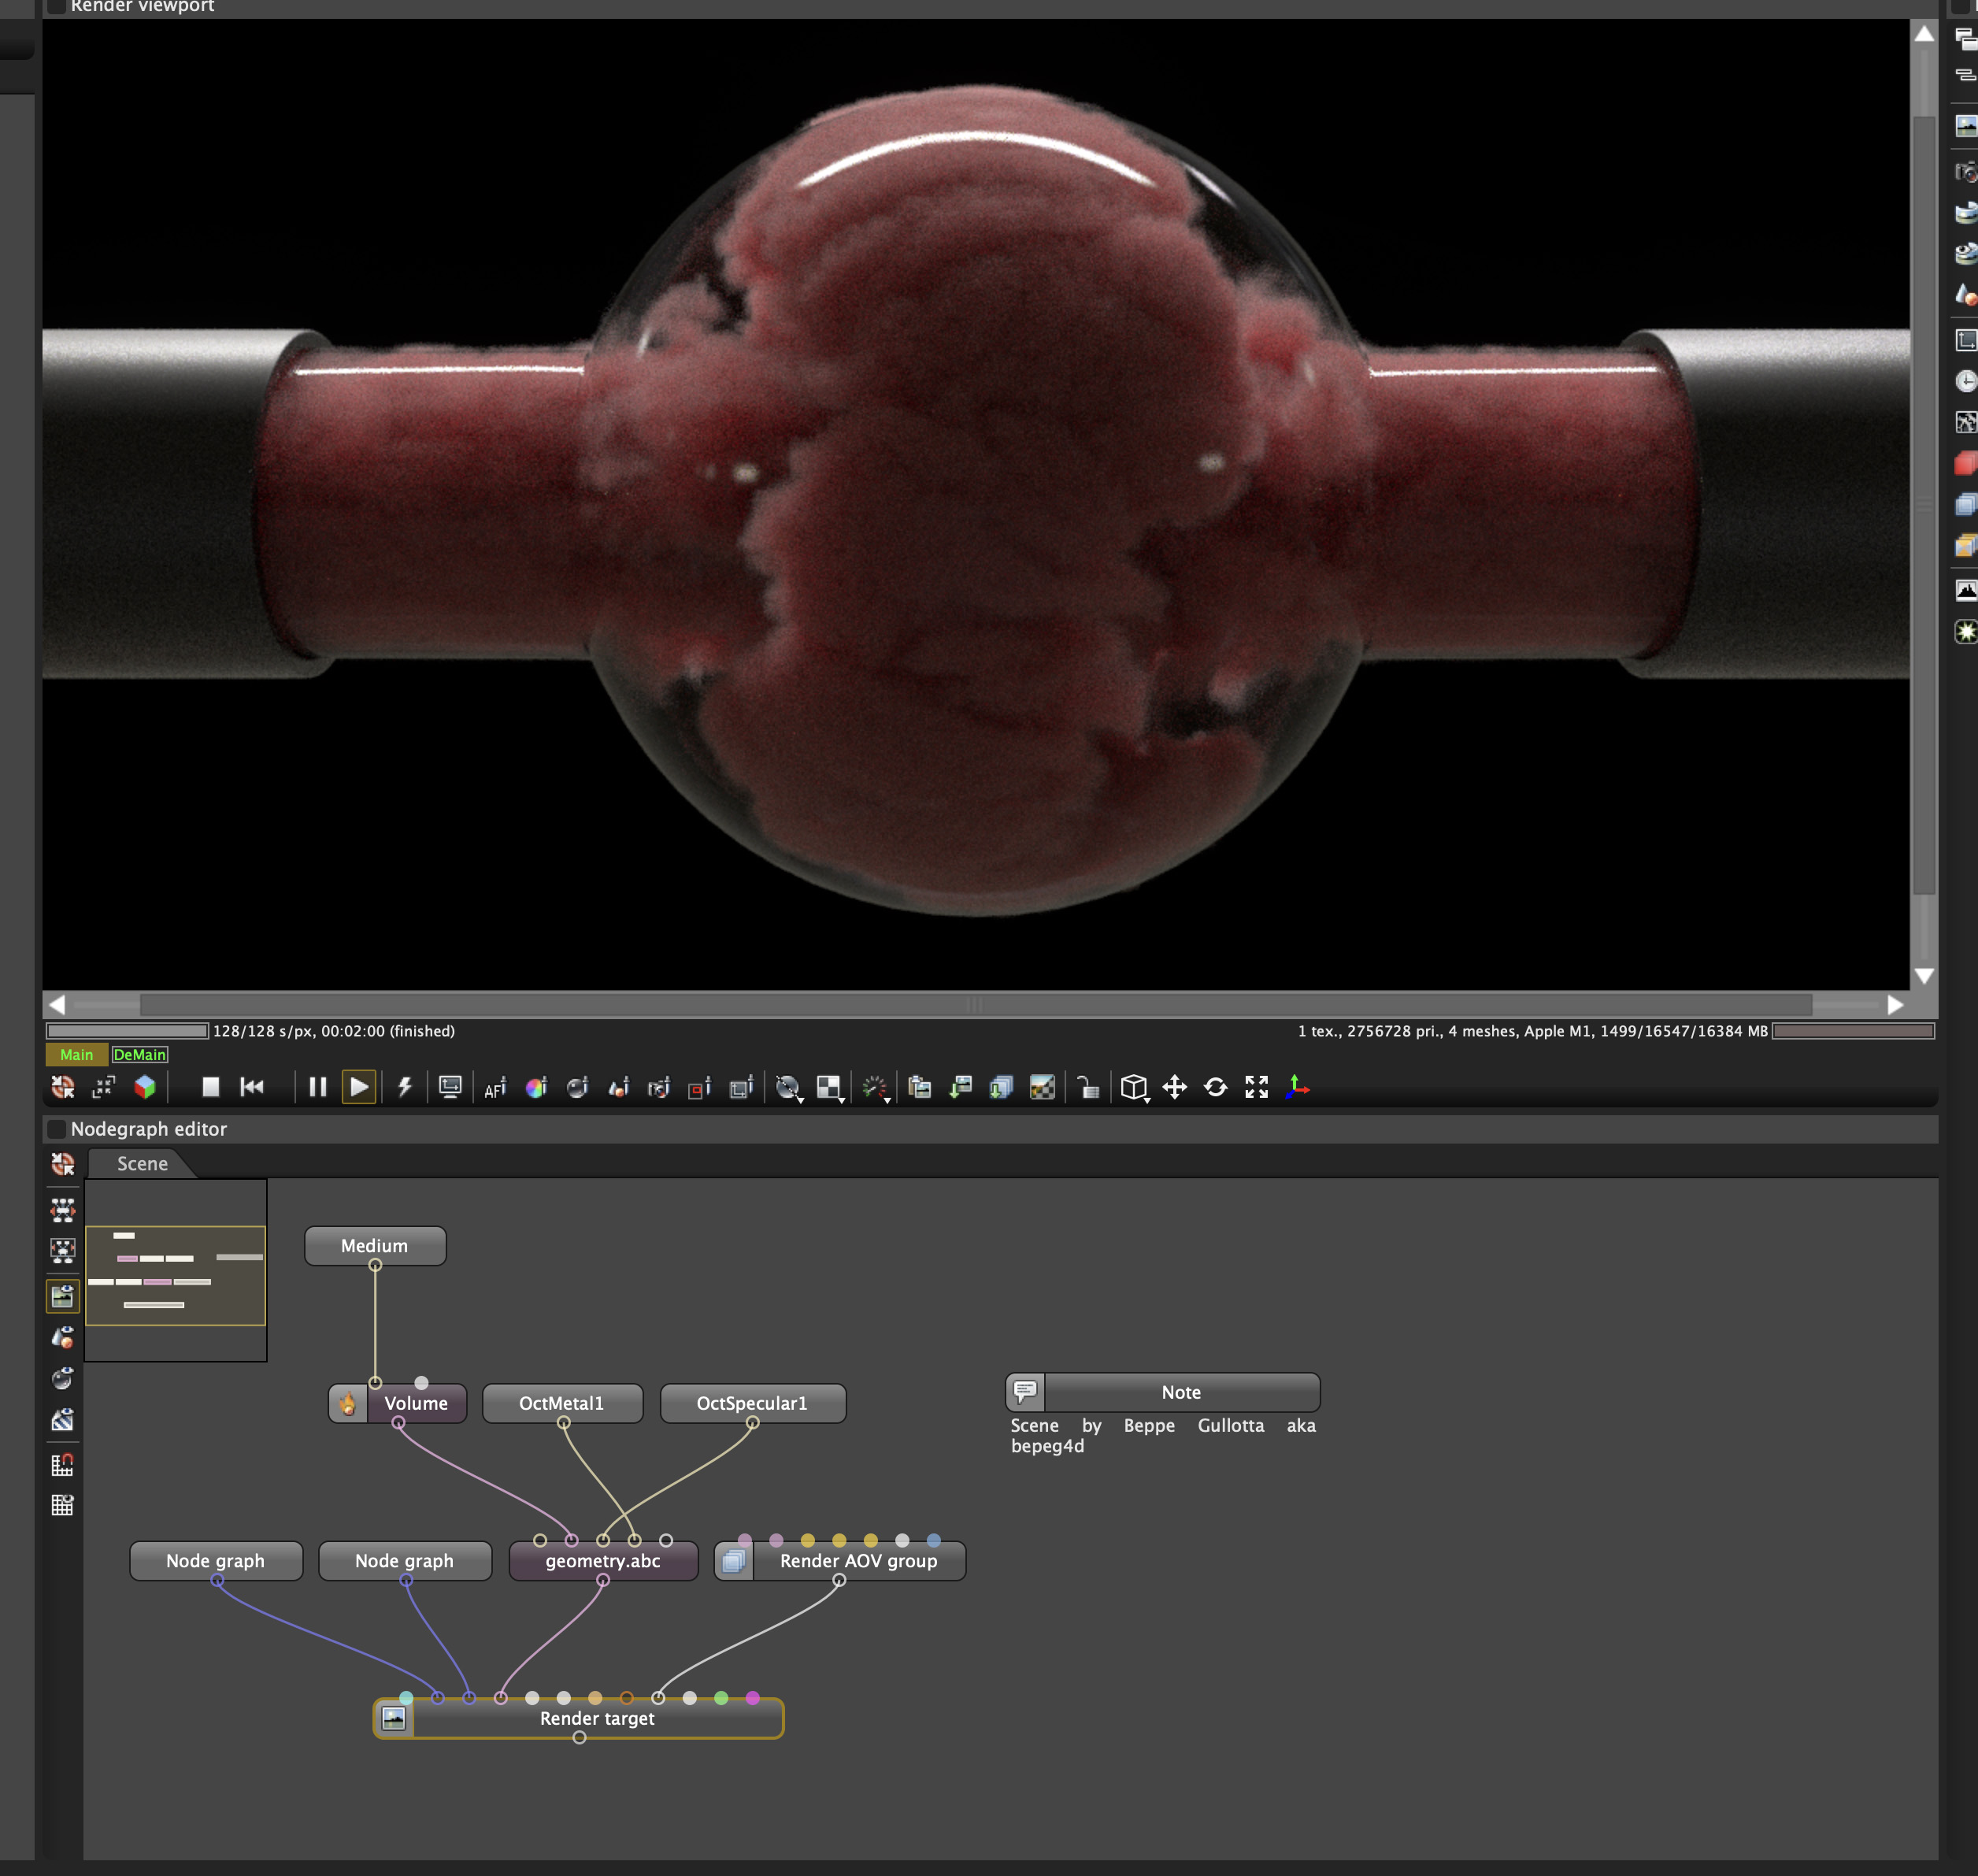Toggle the viewport lock icon
Image resolution: width=1978 pixels, height=1876 pixels.
coord(1088,1088)
